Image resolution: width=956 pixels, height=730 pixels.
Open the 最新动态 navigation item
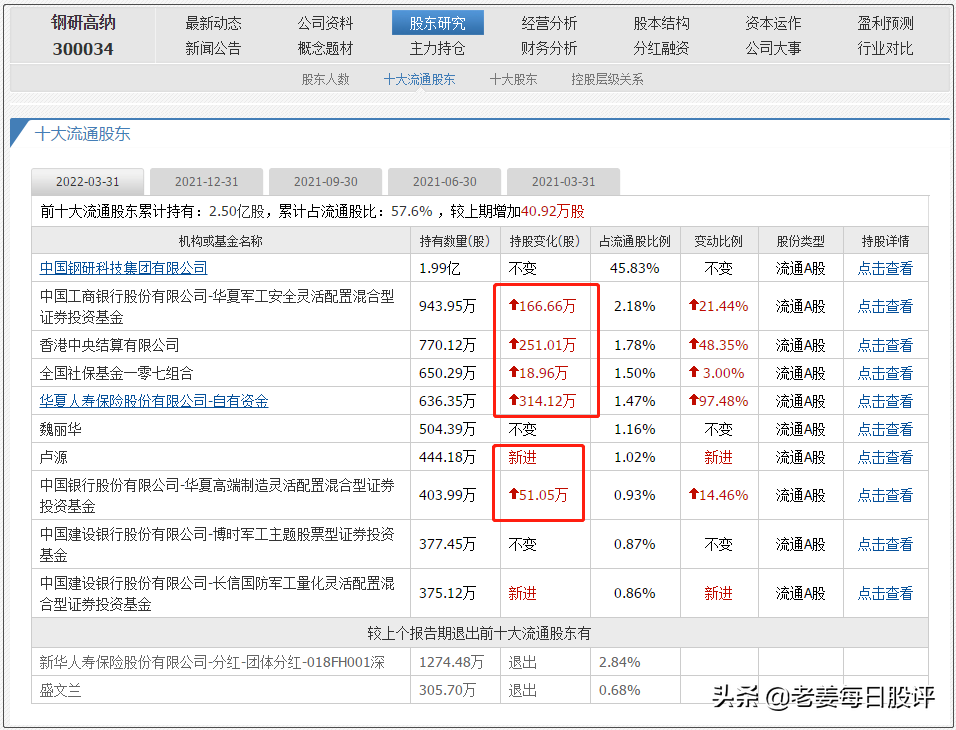click(x=213, y=23)
